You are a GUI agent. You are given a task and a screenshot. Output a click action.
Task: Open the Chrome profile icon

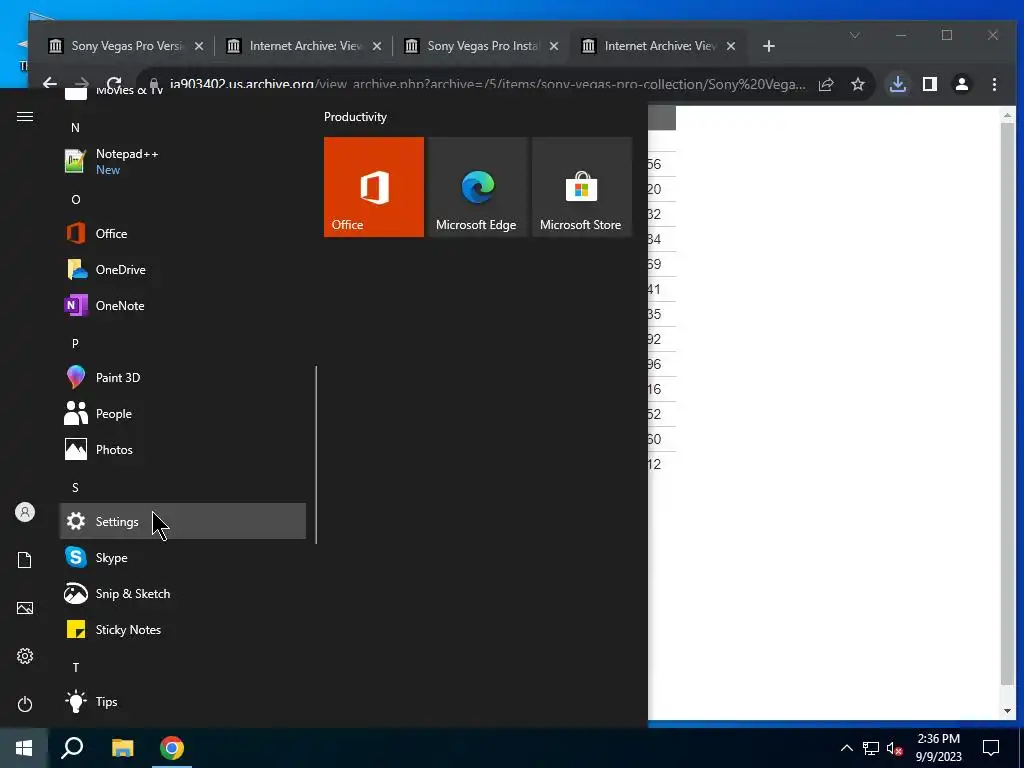(962, 84)
